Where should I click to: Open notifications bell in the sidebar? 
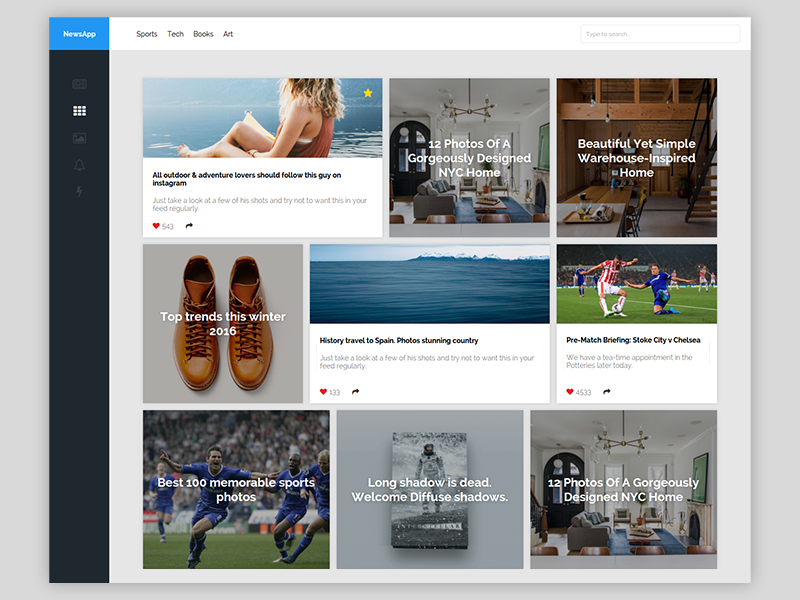[79, 165]
